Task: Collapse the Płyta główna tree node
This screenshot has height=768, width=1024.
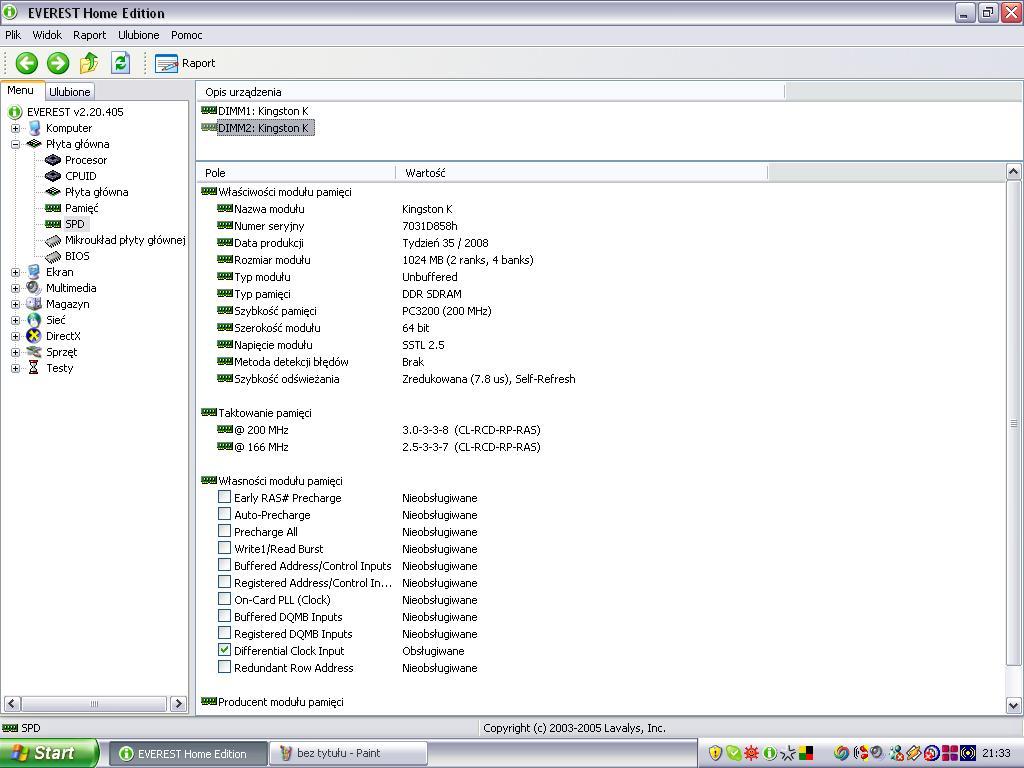Action: 15,144
